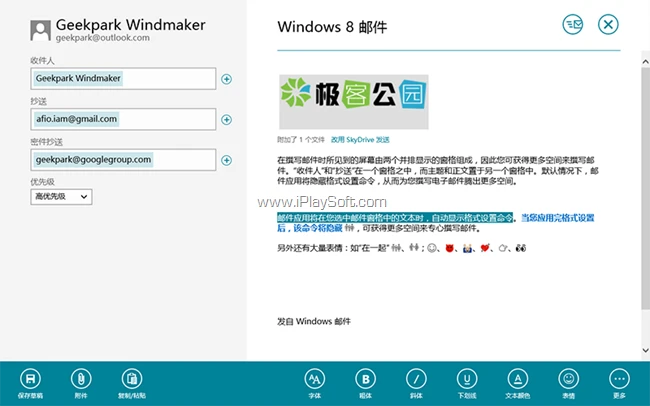The height and width of the screenshot is (406, 650).
Task: Click the Geekpark Windmaker account name
Action: (x=131, y=24)
